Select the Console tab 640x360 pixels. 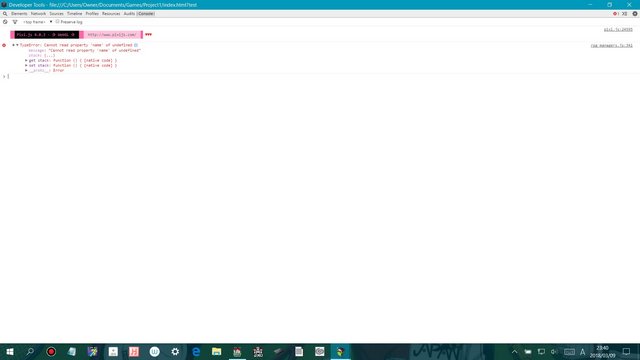pos(146,13)
